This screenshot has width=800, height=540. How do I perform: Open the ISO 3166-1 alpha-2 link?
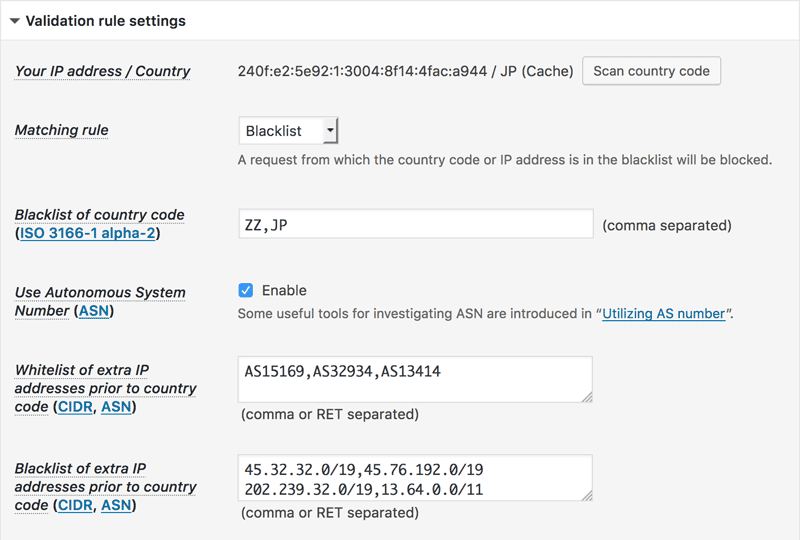(87, 233)
